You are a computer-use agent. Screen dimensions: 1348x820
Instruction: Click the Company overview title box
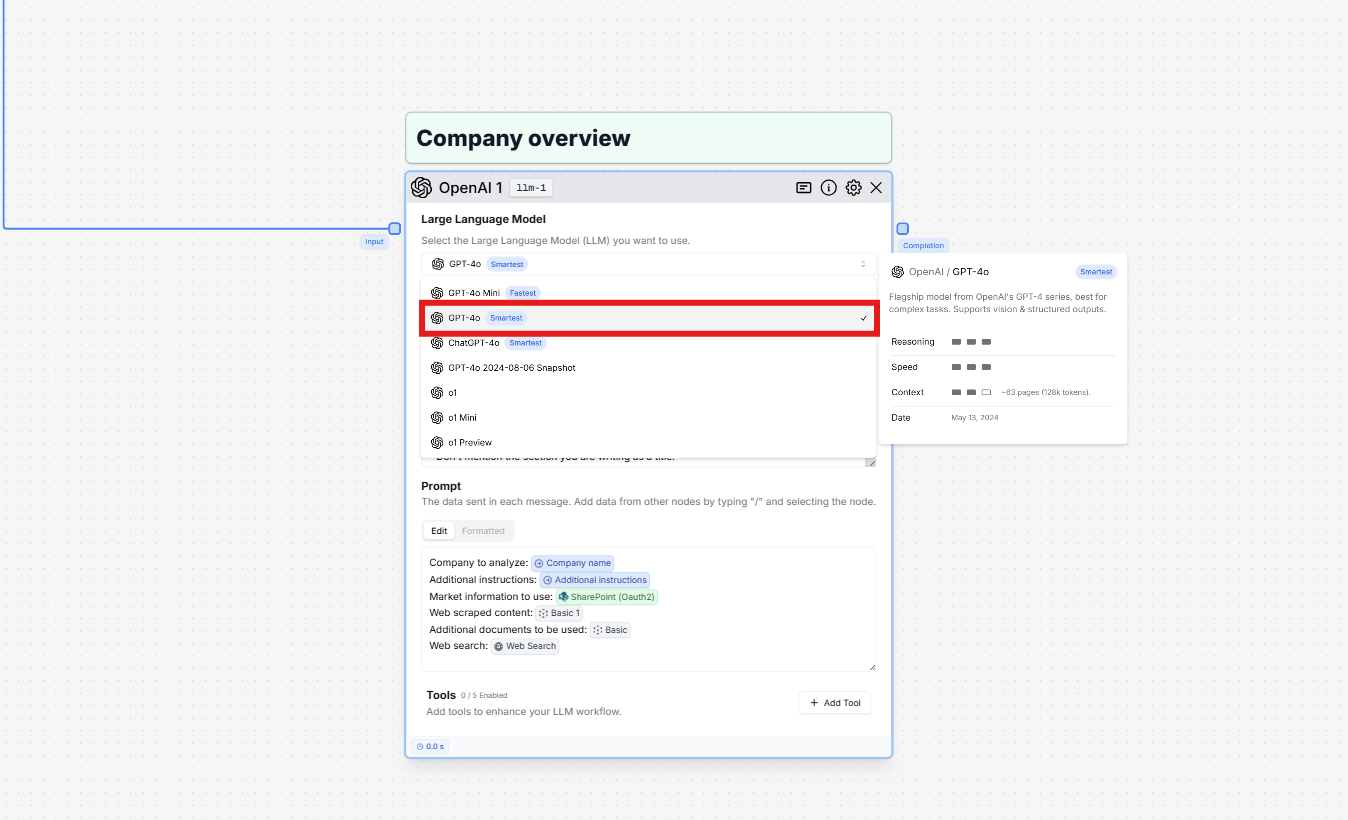pos(648,138)
